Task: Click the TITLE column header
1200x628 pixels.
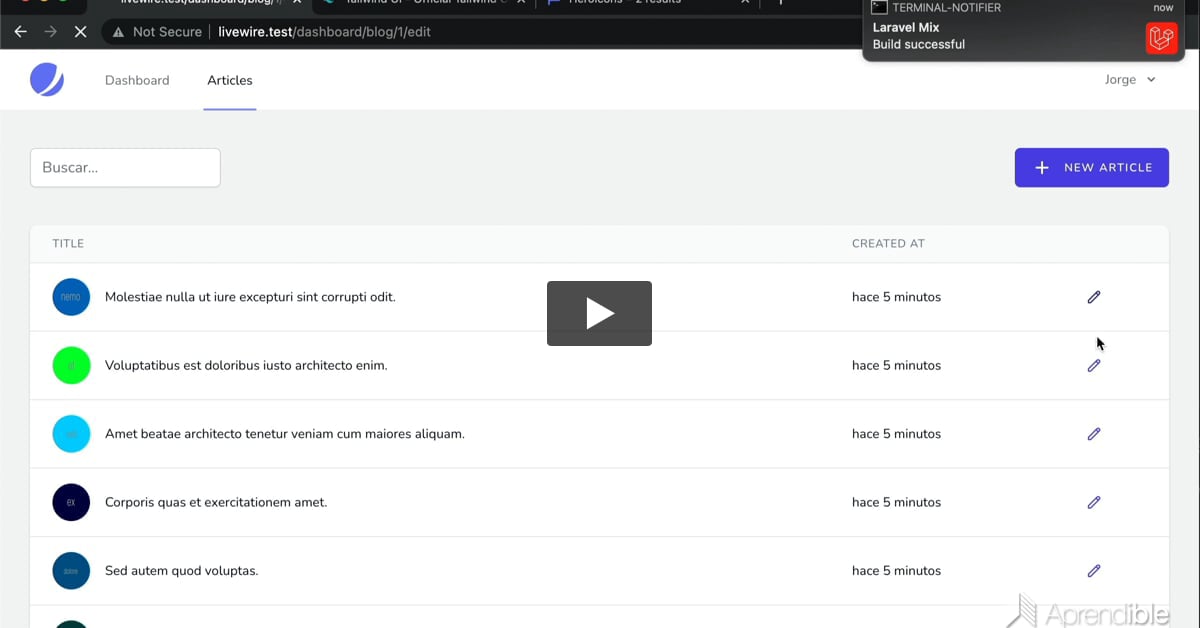Action: click(x=68, y=244)
